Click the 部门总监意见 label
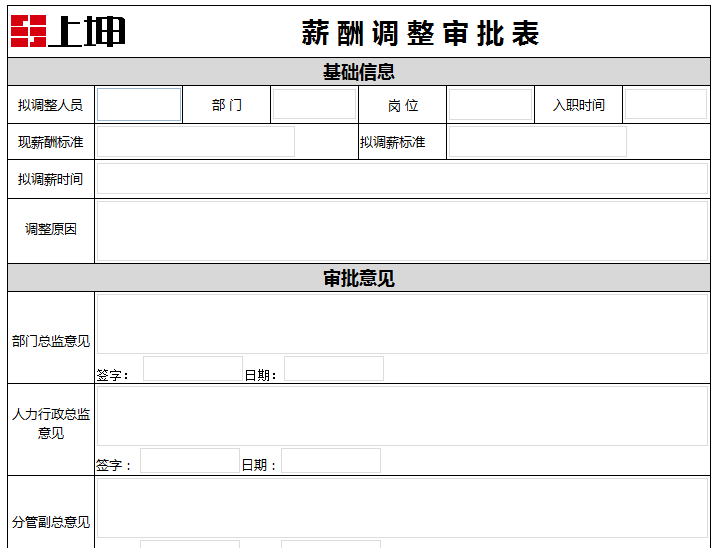 coord(50,341)
